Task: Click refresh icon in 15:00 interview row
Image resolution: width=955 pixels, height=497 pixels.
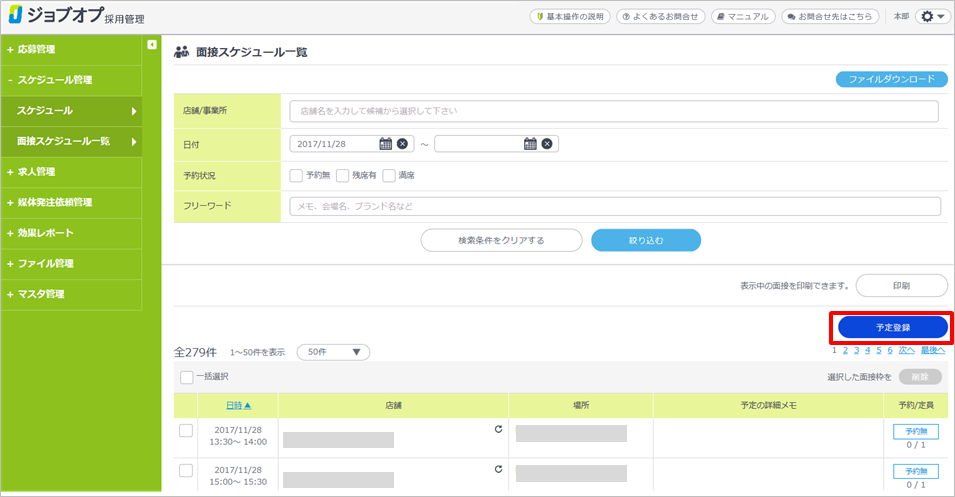Action: tap(498, 469)
